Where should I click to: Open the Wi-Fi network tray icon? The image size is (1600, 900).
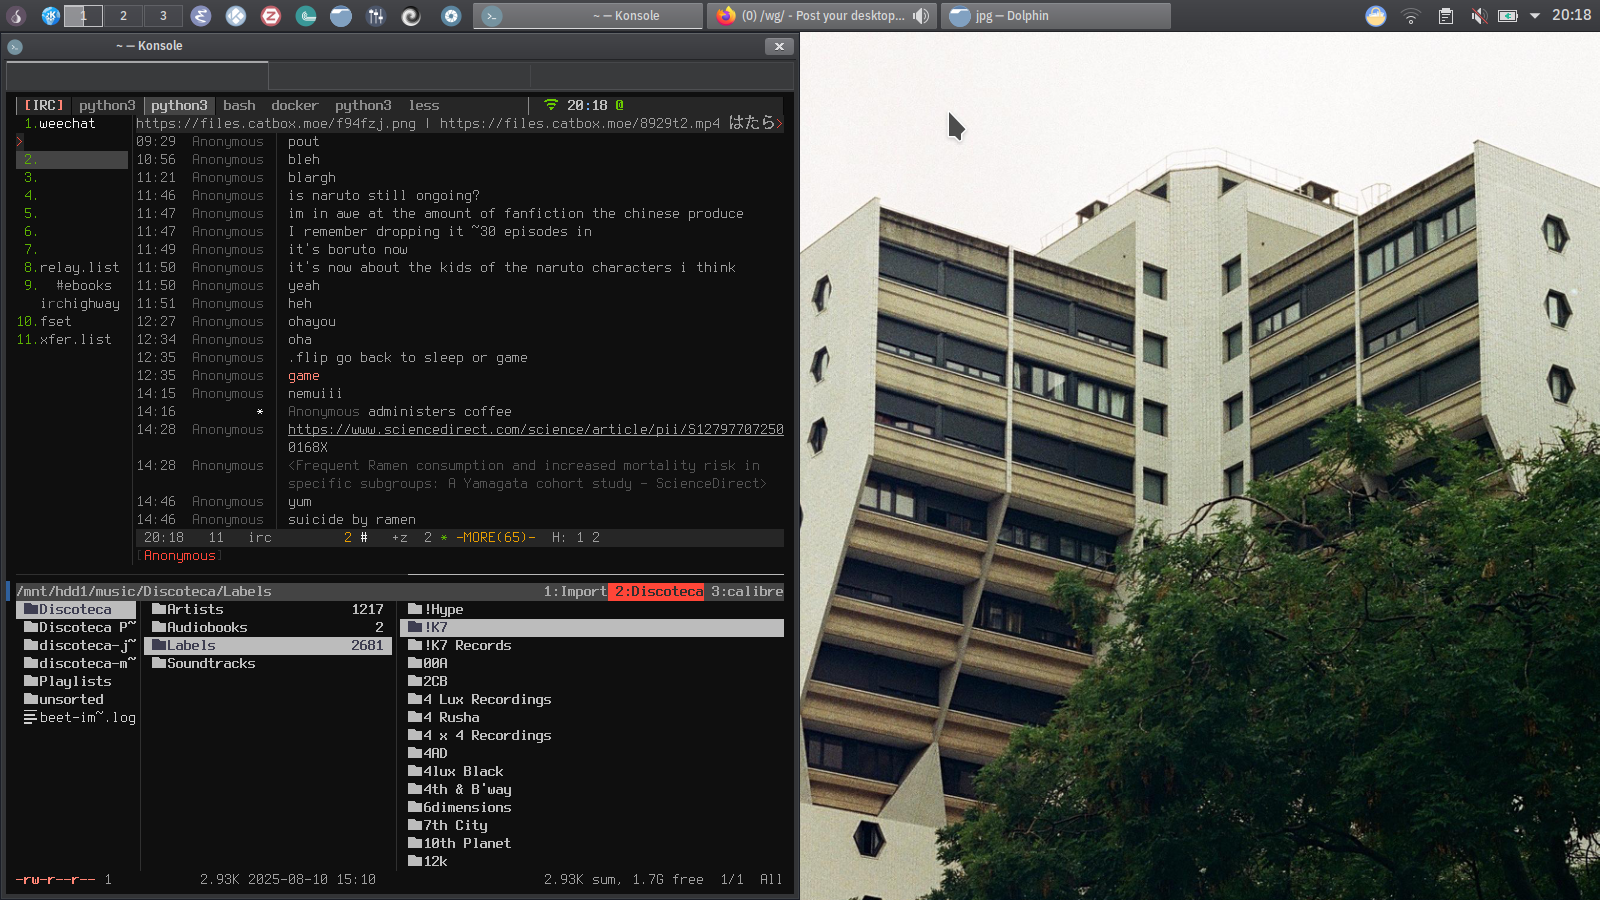tap(1411, 15)
